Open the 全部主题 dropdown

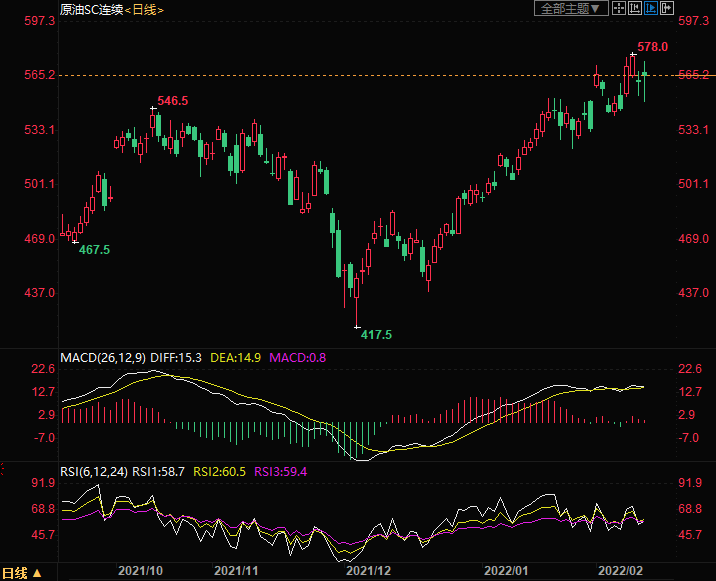[x=571, y=8]
